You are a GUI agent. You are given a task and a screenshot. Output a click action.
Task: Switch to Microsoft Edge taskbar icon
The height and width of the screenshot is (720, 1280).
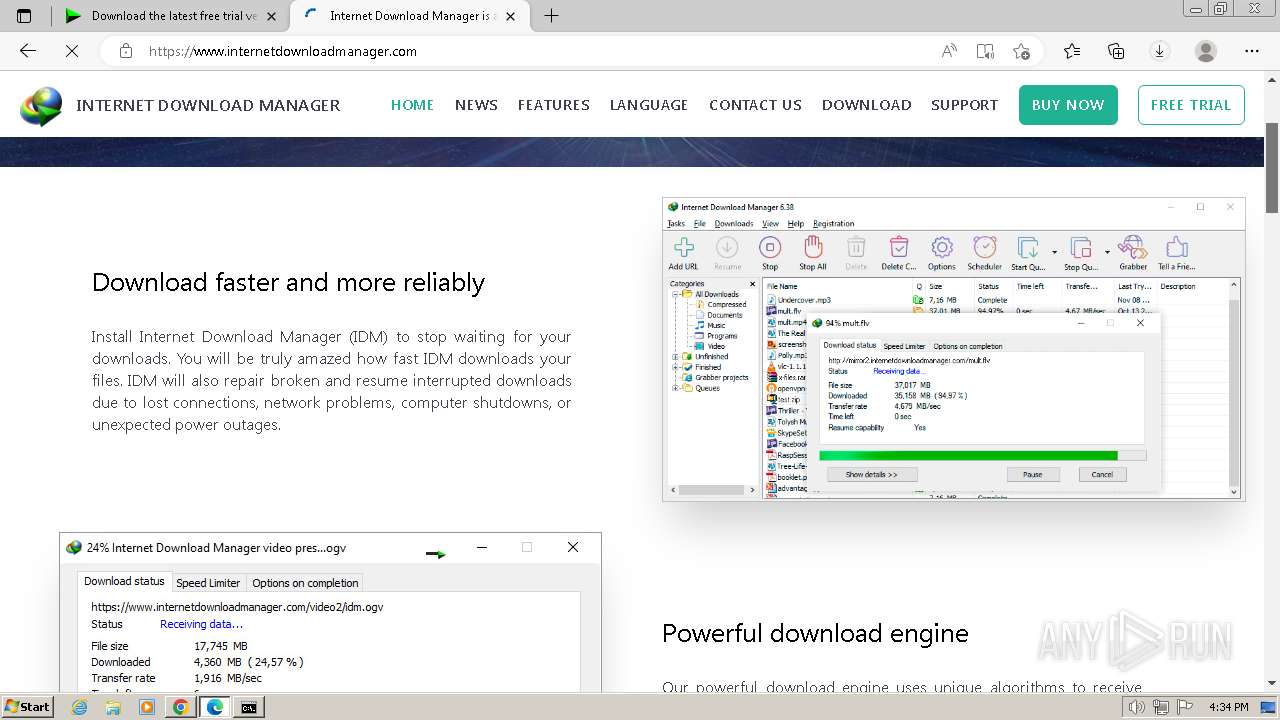tap(214, 707)
